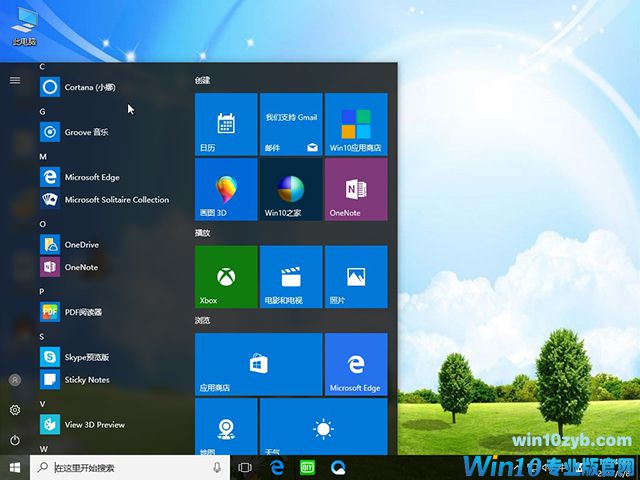640x480 pixels.
Task: Jump to letter O section header
Action: (x=43, y=224)
